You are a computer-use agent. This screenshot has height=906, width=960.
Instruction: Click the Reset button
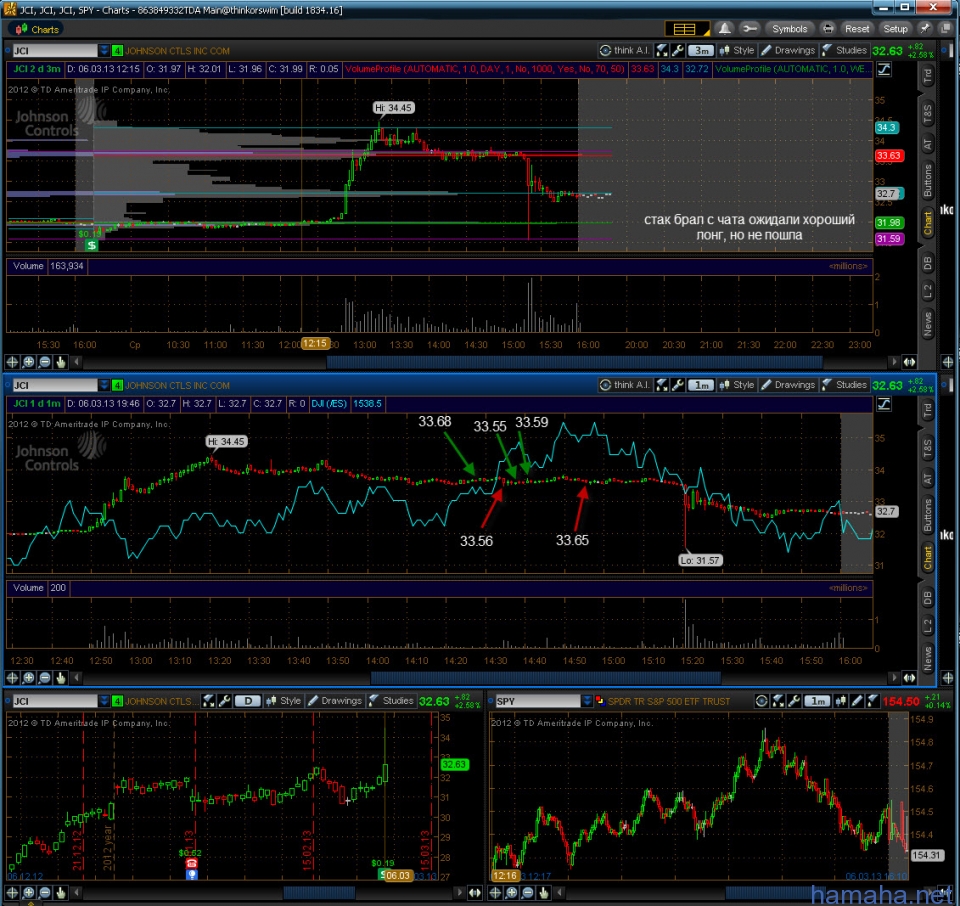pos(857,29)
